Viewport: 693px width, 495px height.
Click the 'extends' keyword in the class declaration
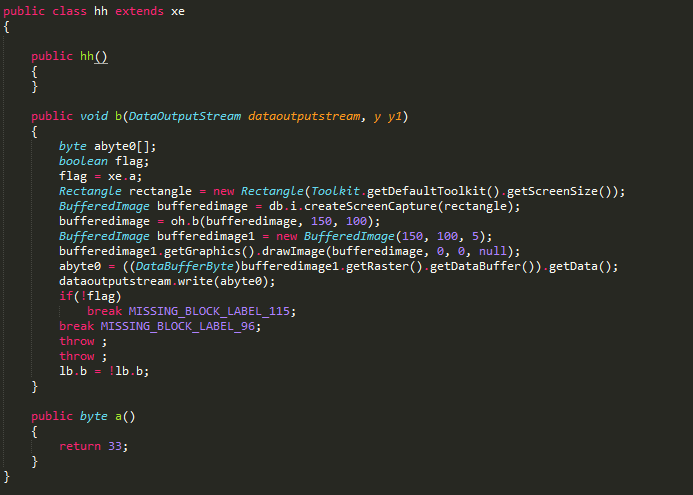tap(139, 11)
